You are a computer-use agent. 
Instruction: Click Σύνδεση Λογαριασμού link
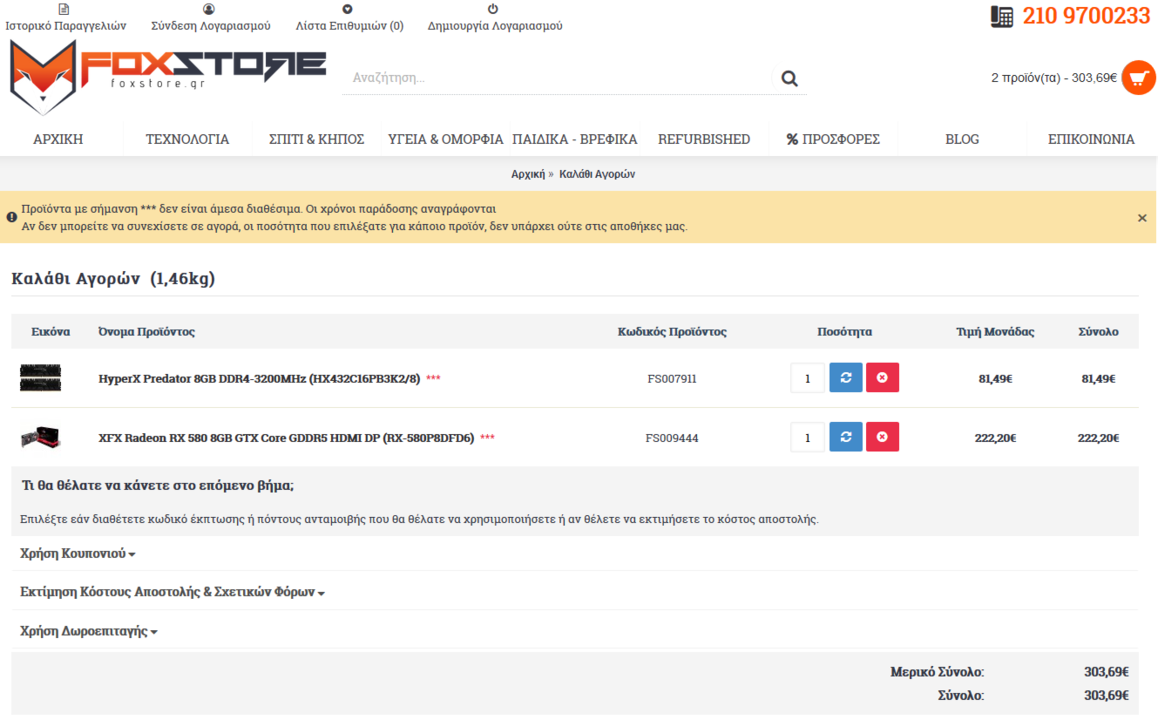(210, 26)
